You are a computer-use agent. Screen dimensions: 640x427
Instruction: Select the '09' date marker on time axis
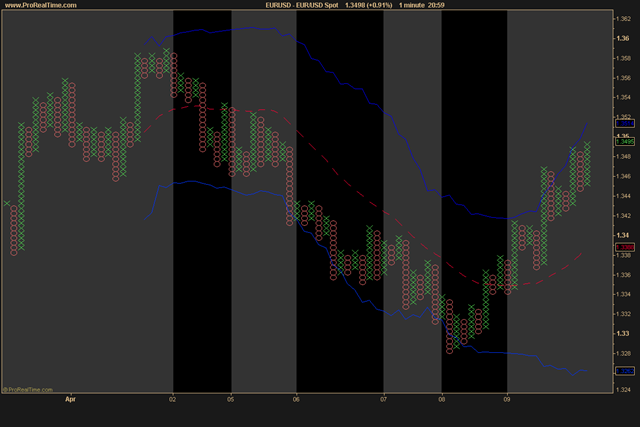click(x=507, y=399)
